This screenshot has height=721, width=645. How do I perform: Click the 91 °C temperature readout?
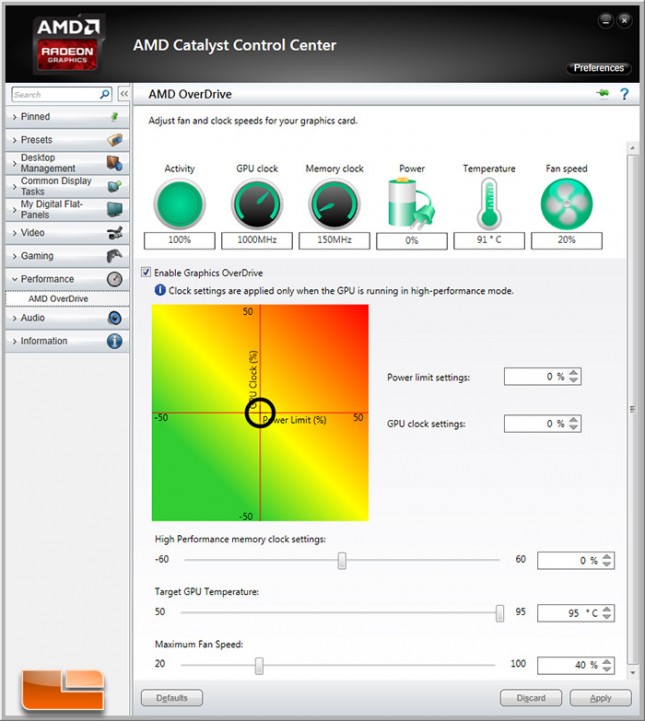click(x=489, y=240)
